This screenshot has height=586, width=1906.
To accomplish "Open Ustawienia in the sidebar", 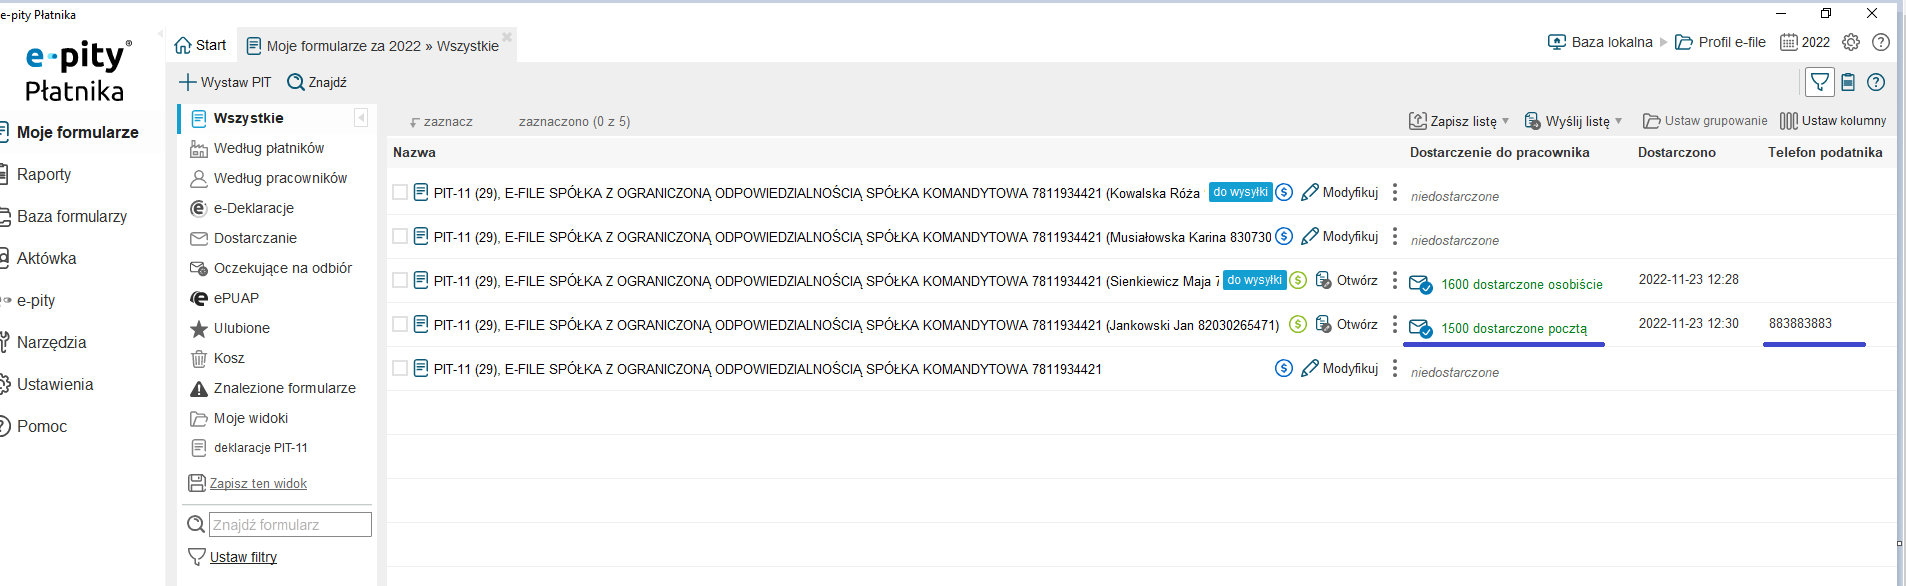I will pos(55,384).
